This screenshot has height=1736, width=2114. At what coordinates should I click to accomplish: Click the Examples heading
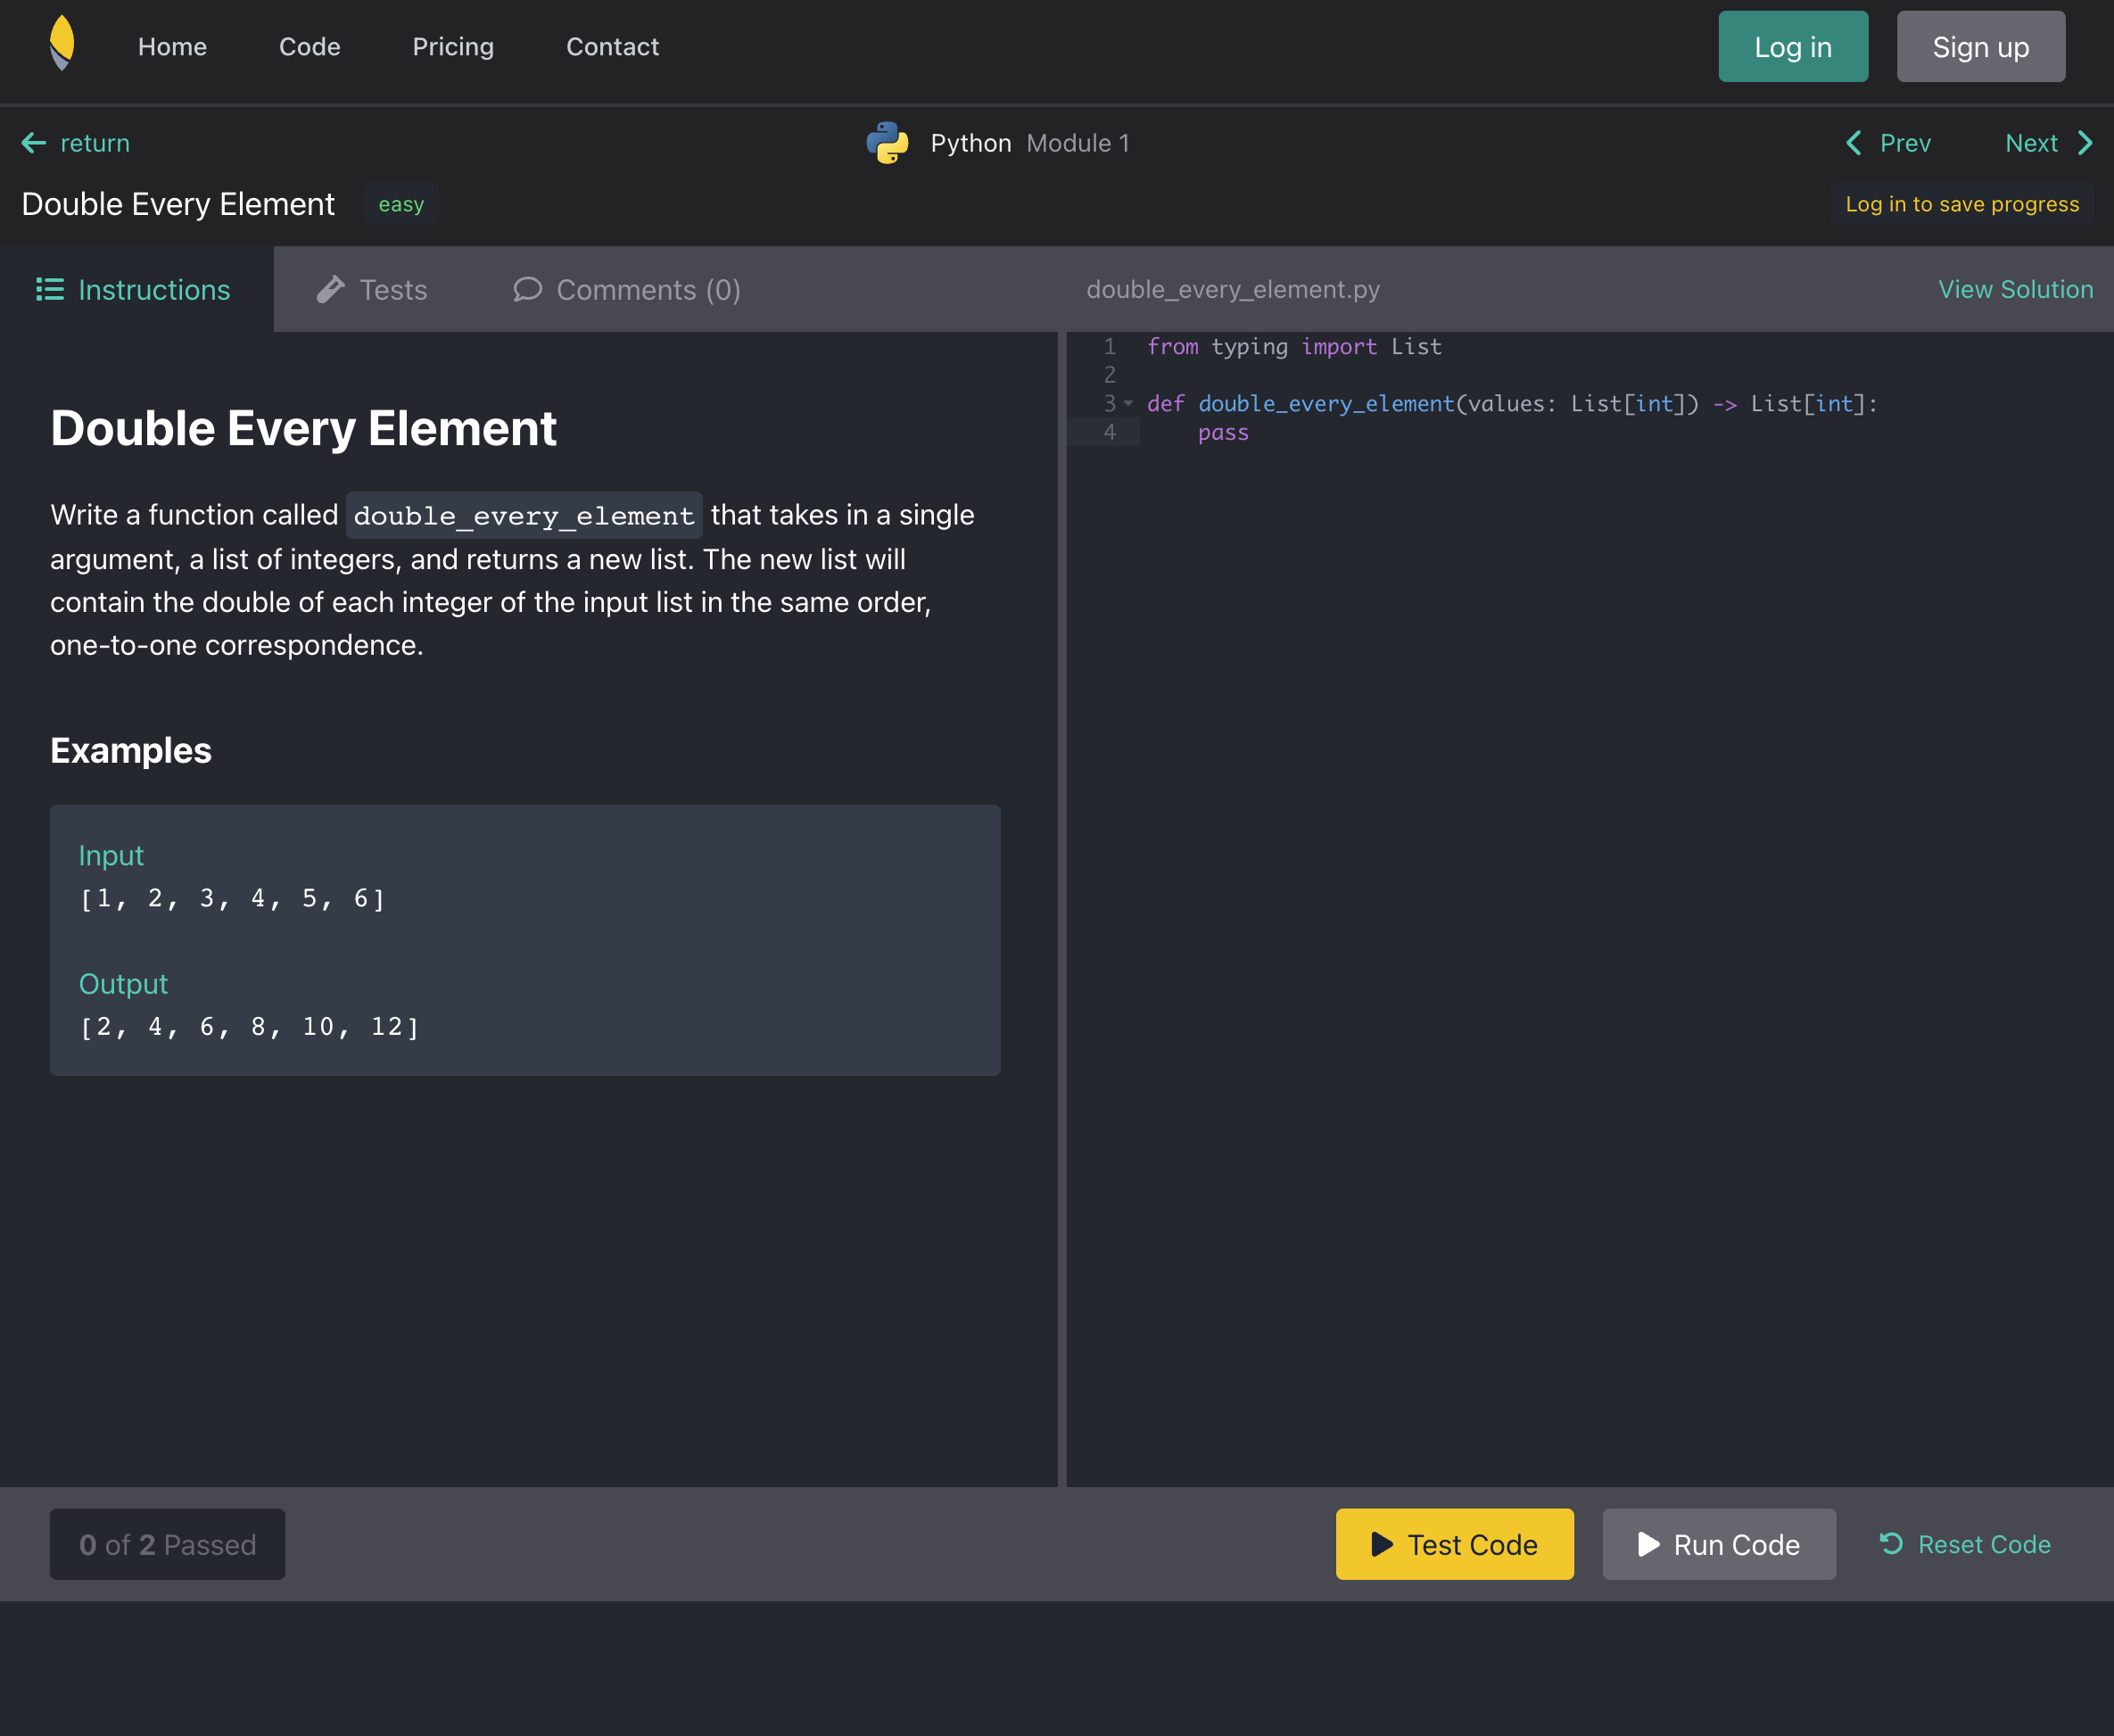pyautogui.click(x=131, y=750)
